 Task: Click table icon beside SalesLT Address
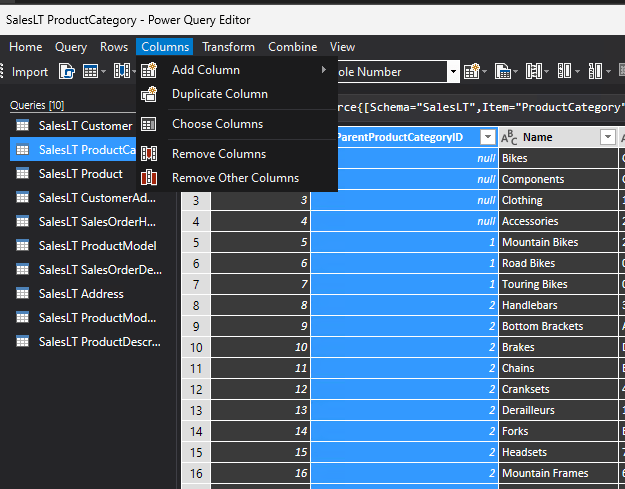(x=22, y=293)
